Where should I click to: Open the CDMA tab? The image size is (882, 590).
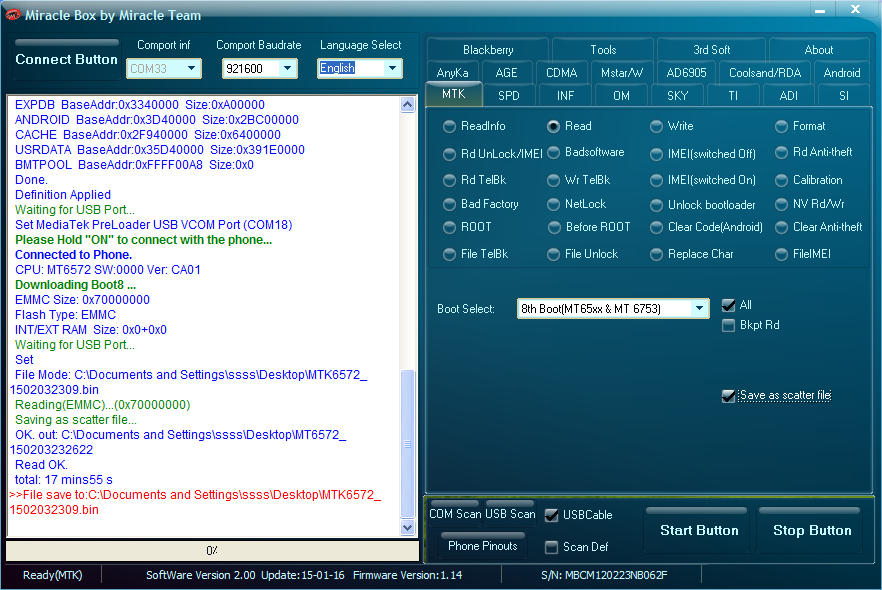click(561, 73)
